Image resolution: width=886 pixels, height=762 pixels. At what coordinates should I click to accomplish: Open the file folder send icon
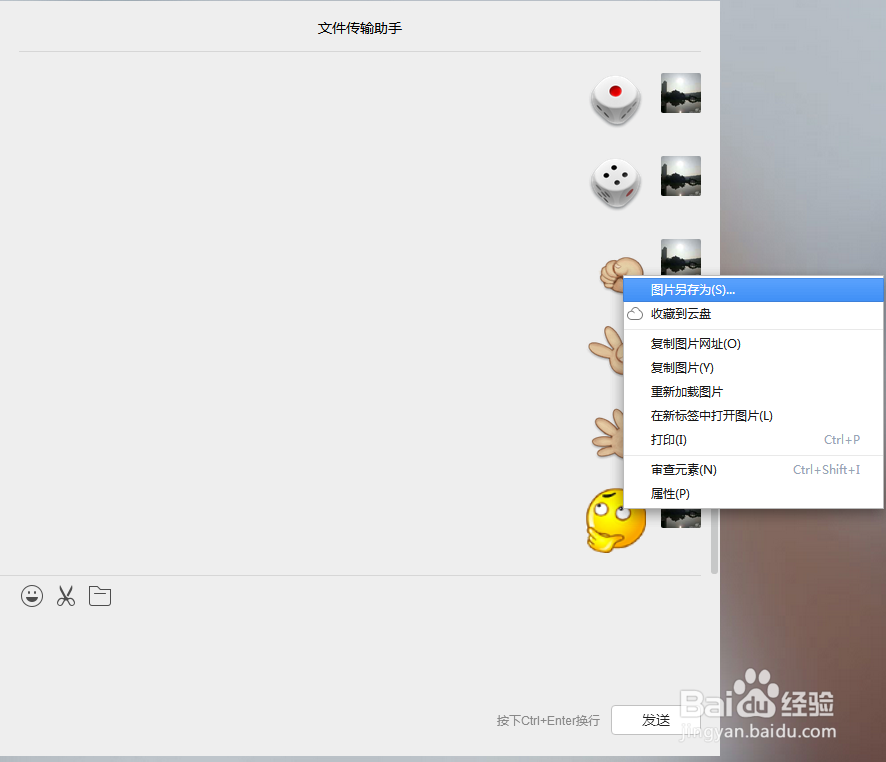(100, 596)
